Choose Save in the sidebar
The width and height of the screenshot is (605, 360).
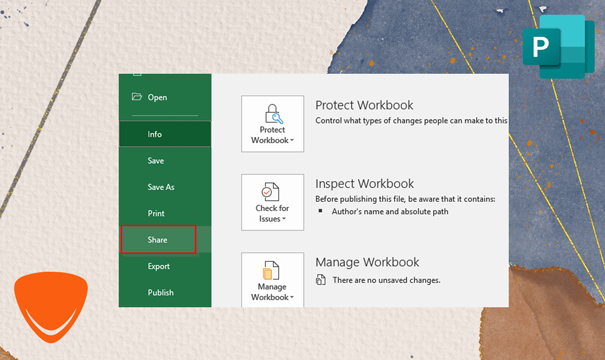pyautogui.click(x=165, y=161)
